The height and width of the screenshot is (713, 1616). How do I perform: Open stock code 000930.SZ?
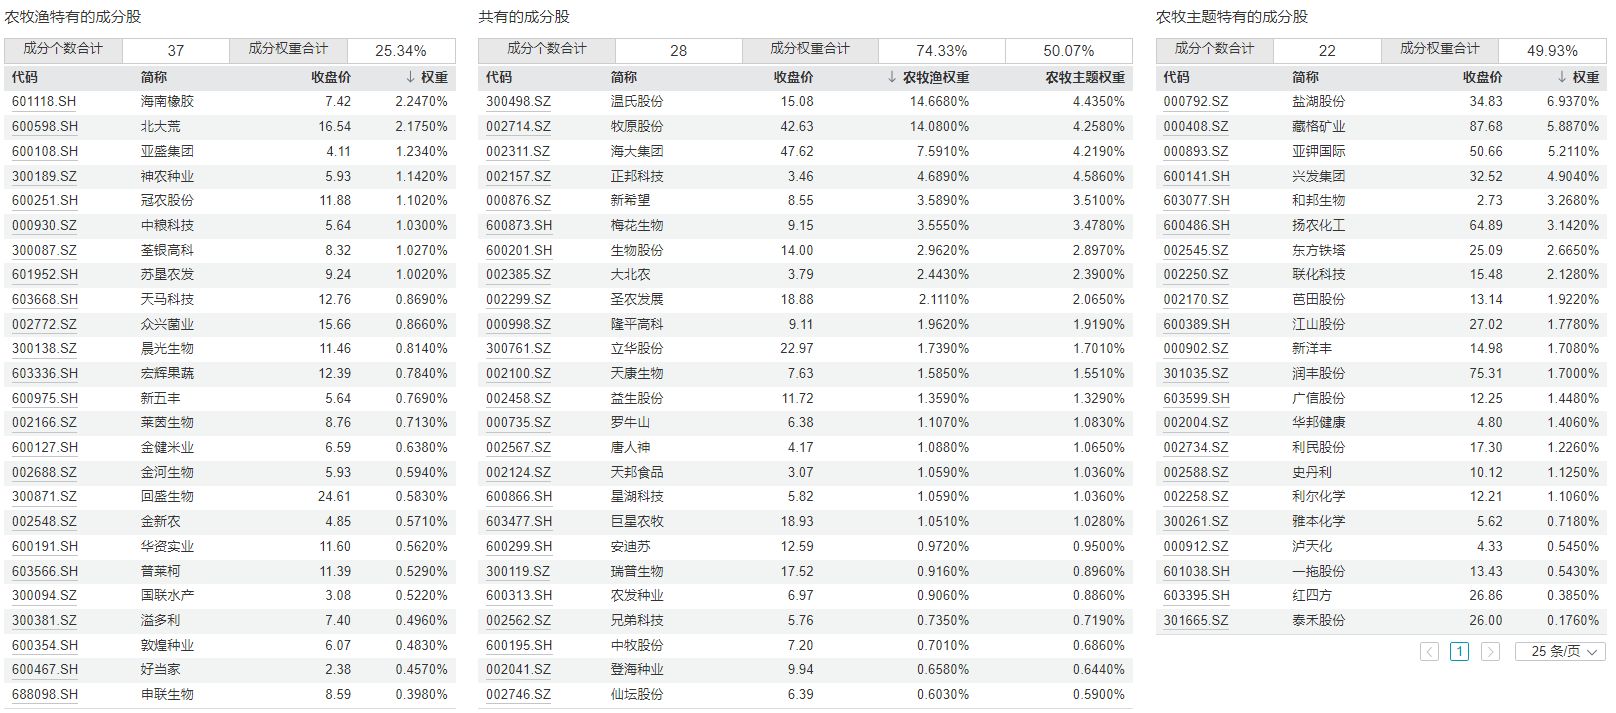click(44, 226)
